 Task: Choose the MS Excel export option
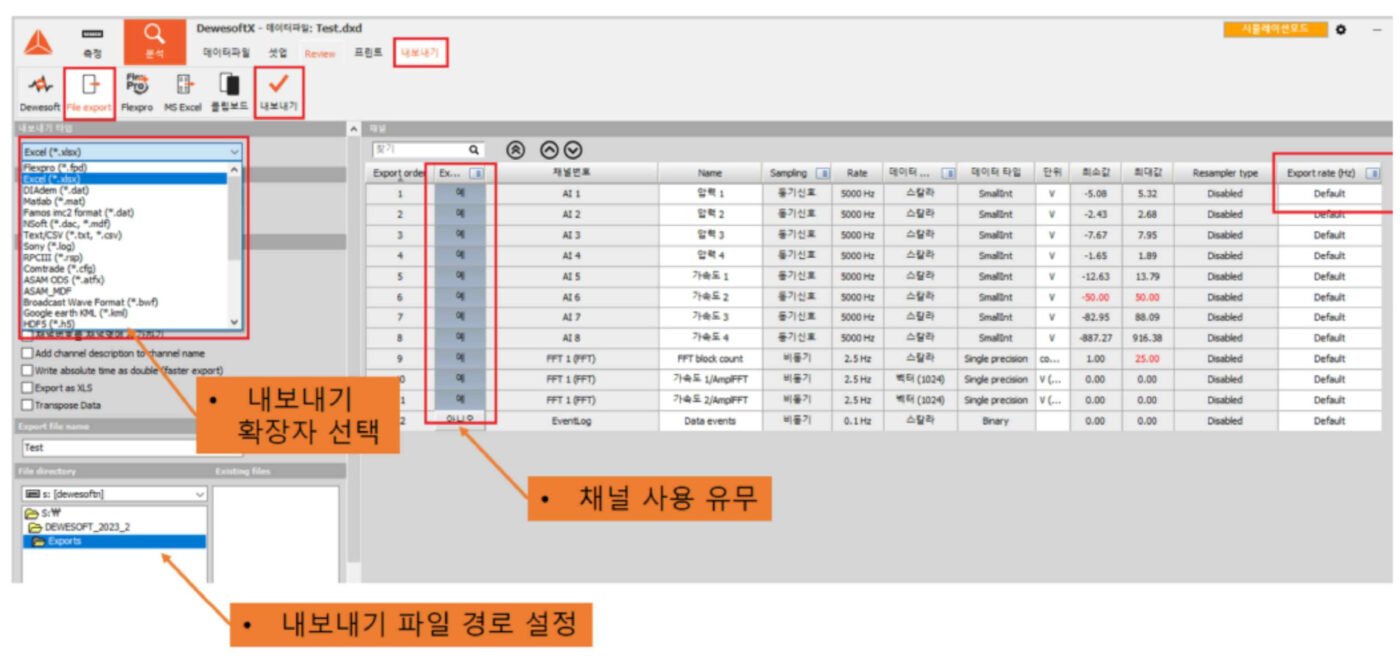[183, 93]
